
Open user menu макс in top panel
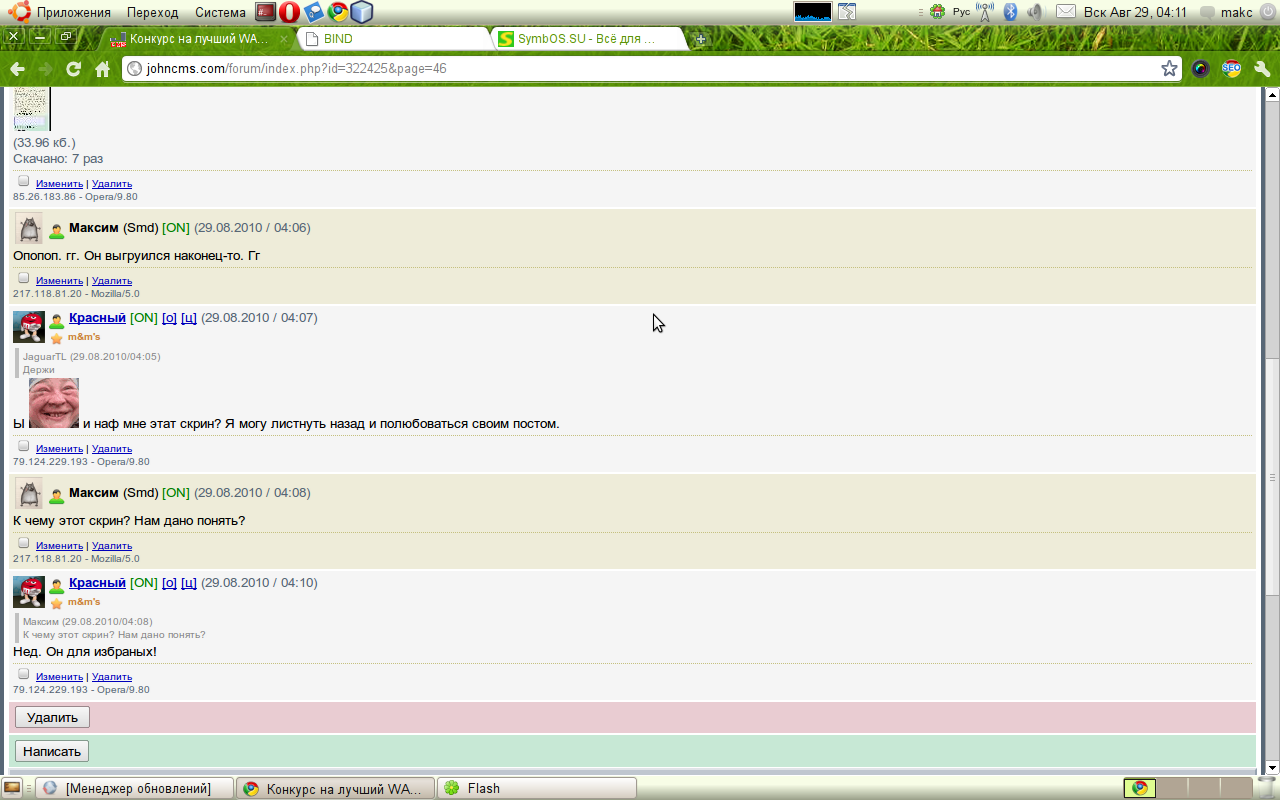[x=1228, y=12]
